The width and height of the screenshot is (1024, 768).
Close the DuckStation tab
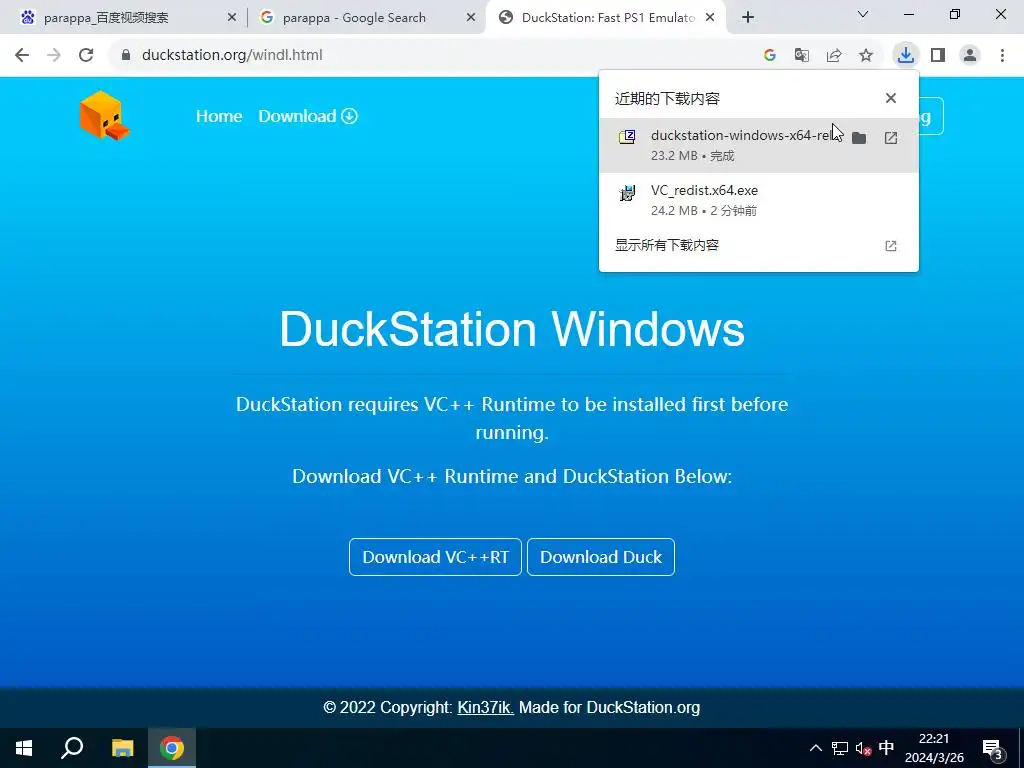point(712,18)
